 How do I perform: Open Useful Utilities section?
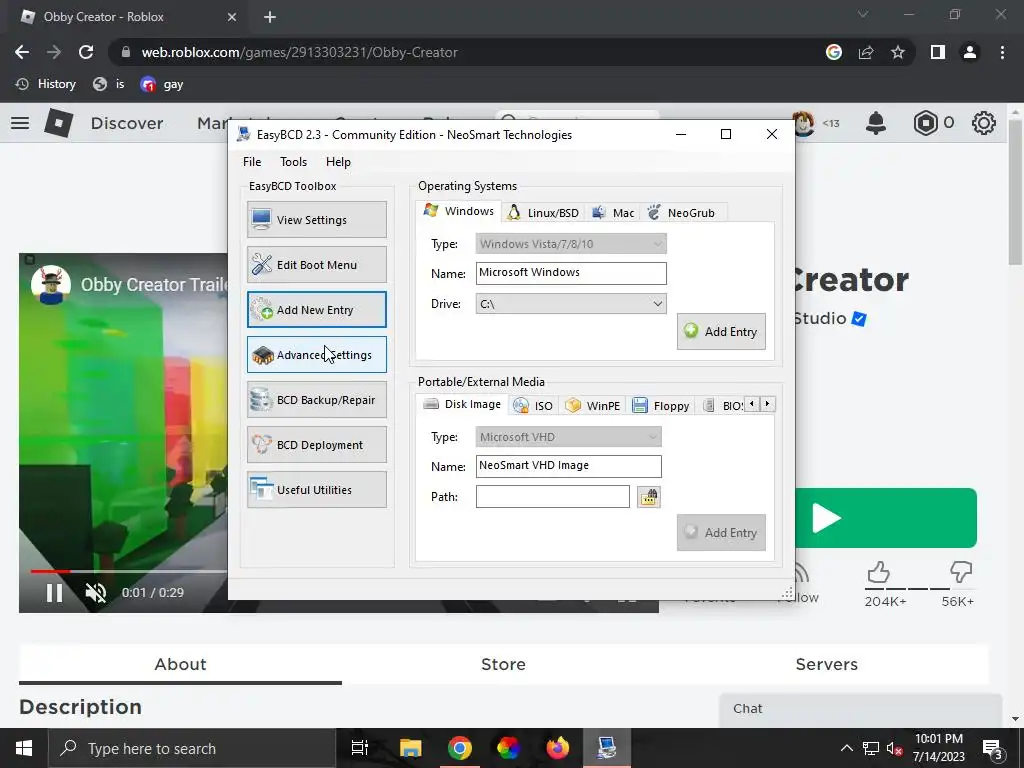point(317,490)
